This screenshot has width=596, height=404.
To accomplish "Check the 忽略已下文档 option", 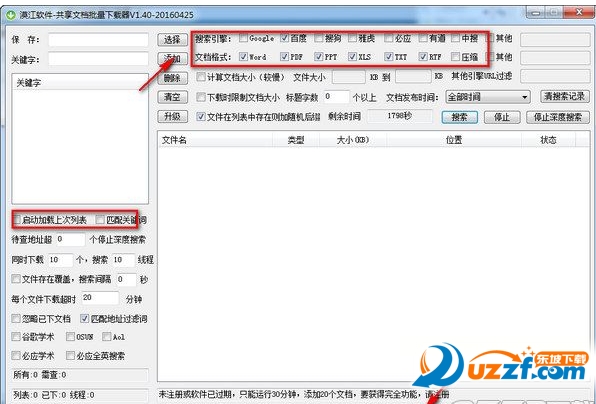I will click(16, 318).
